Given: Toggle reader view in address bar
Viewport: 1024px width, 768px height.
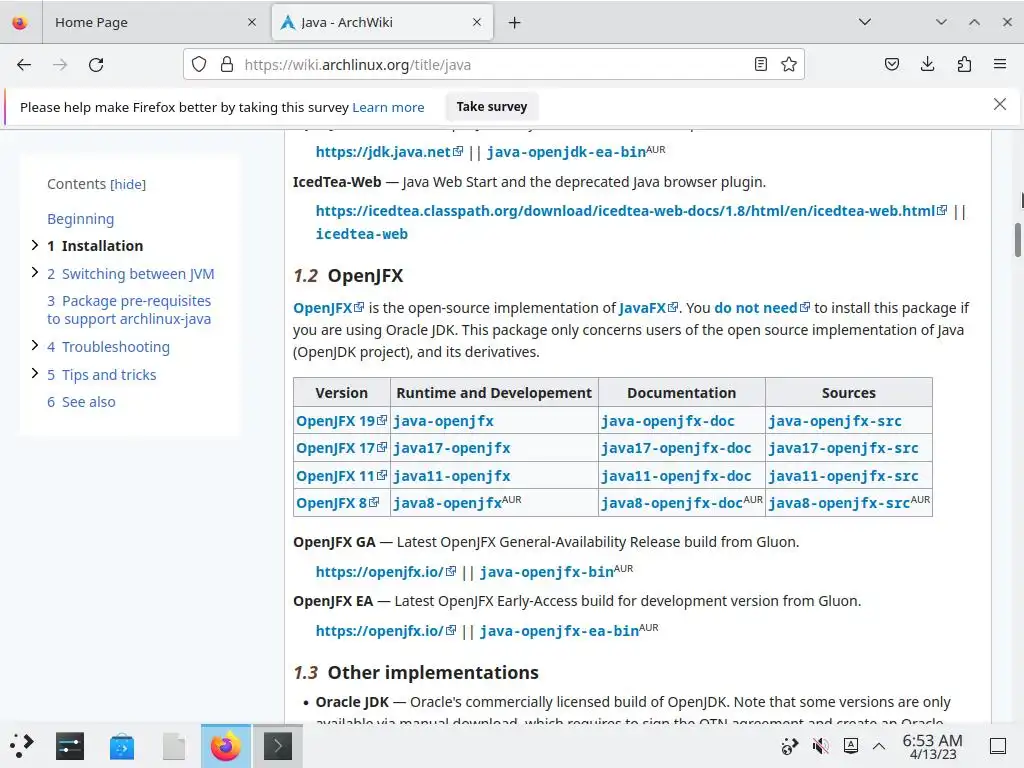Looking at the screenshot, I should (x=760, y=65).
